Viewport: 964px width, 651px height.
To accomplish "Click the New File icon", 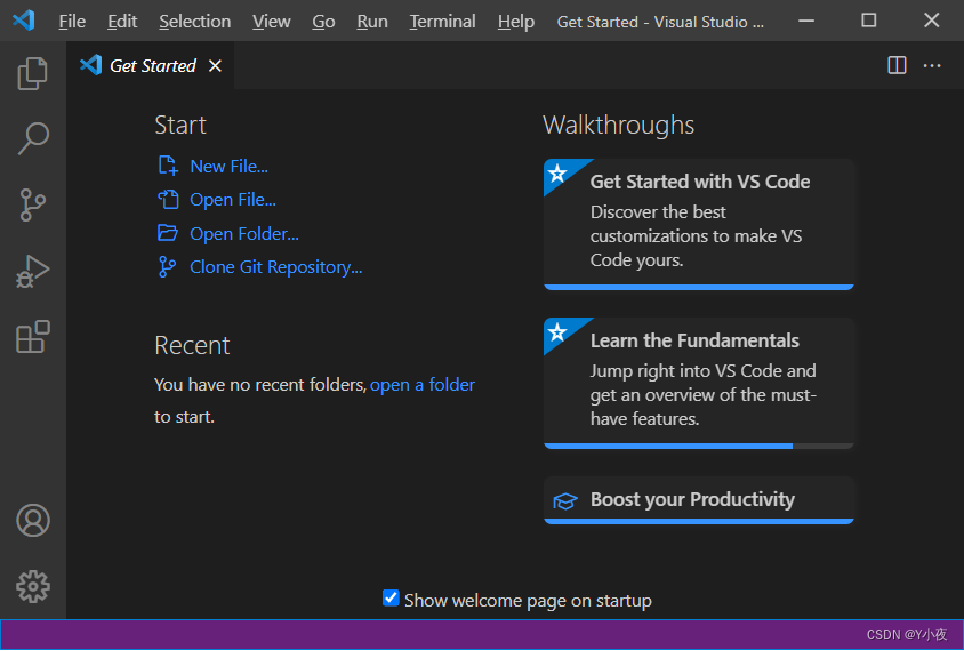I will tap(168, 165).
